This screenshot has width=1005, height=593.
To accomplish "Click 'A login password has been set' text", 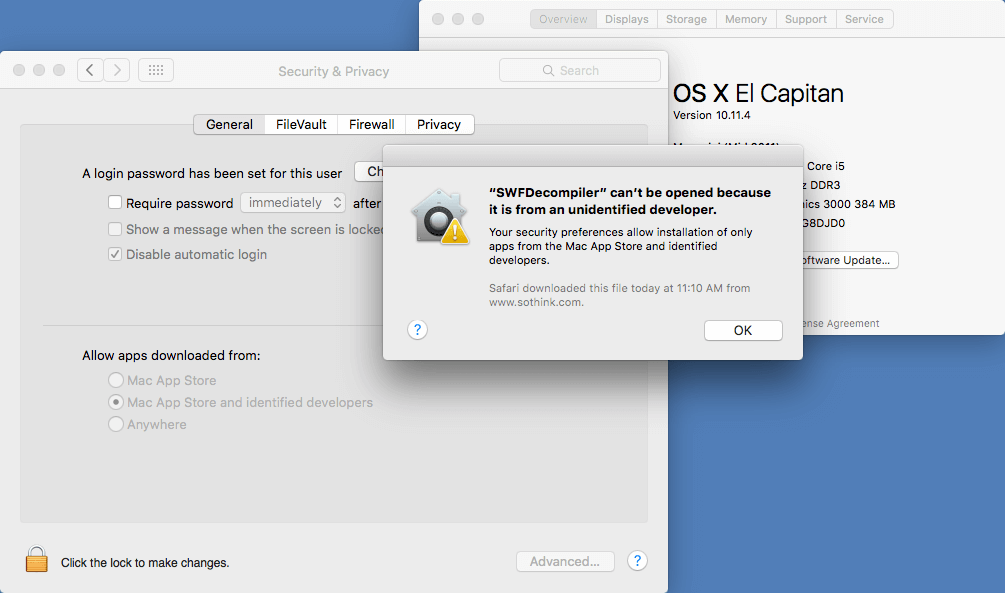I will click(x=212, y=173).
